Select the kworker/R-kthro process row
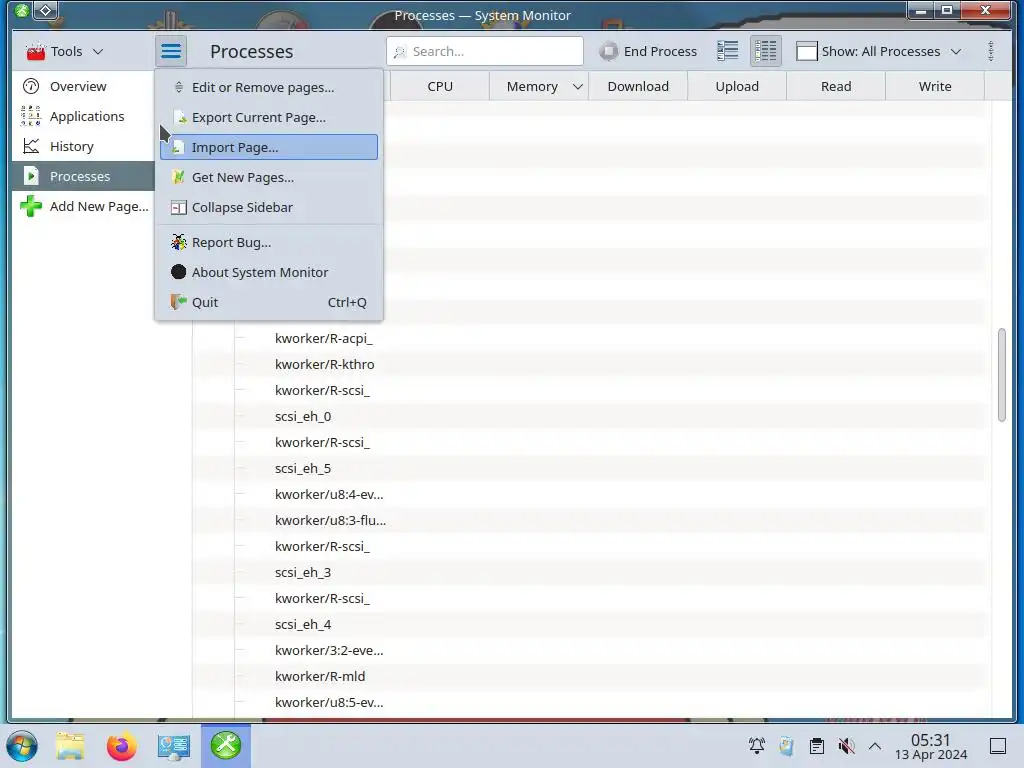 [589, 364]
